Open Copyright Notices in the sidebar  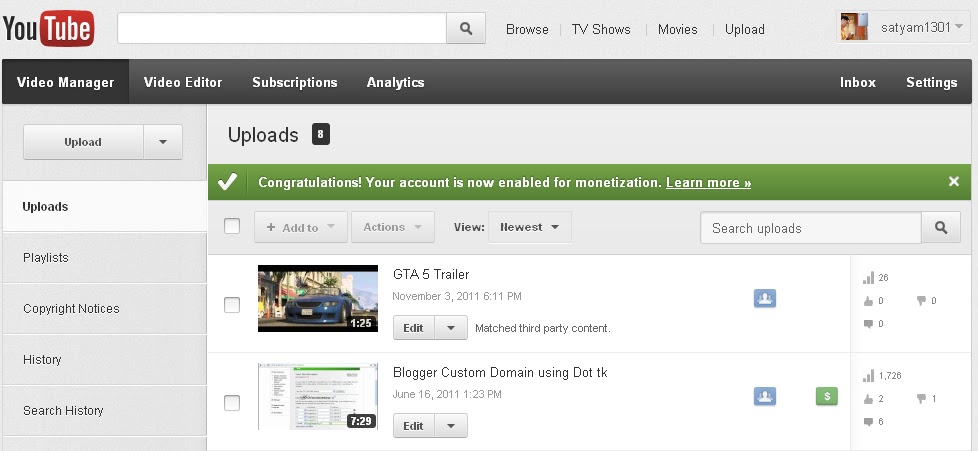click(x=105, y=309)
